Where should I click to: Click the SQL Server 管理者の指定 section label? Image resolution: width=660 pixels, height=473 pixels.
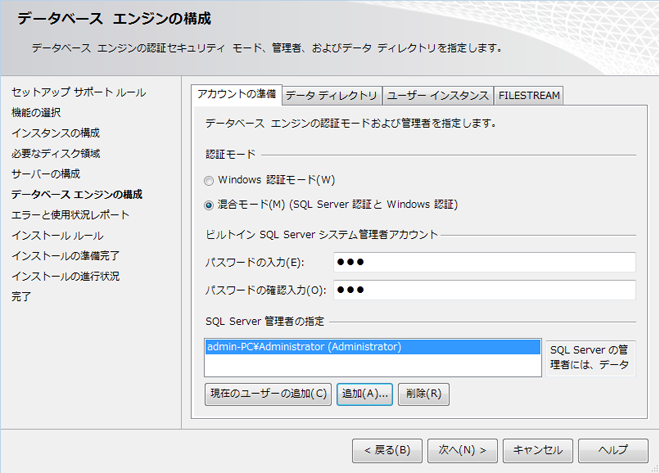pyautogui.click(x=265, y=322)
